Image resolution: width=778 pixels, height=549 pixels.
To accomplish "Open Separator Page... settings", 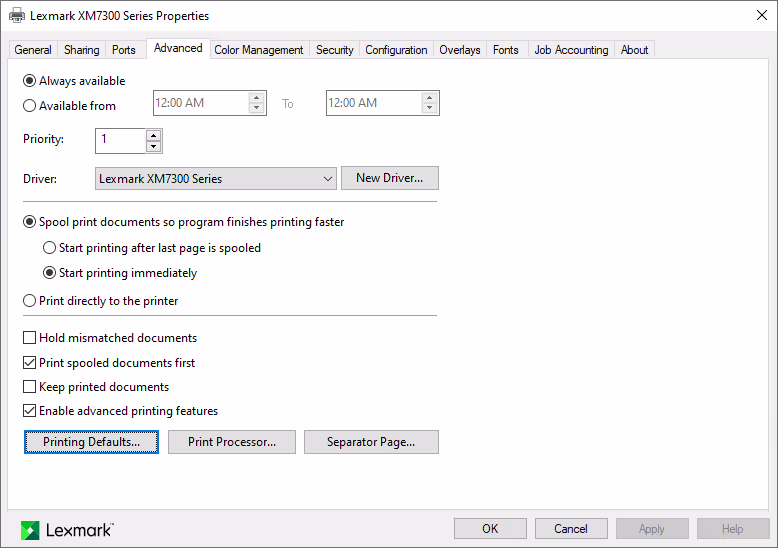I will (371, 442).
